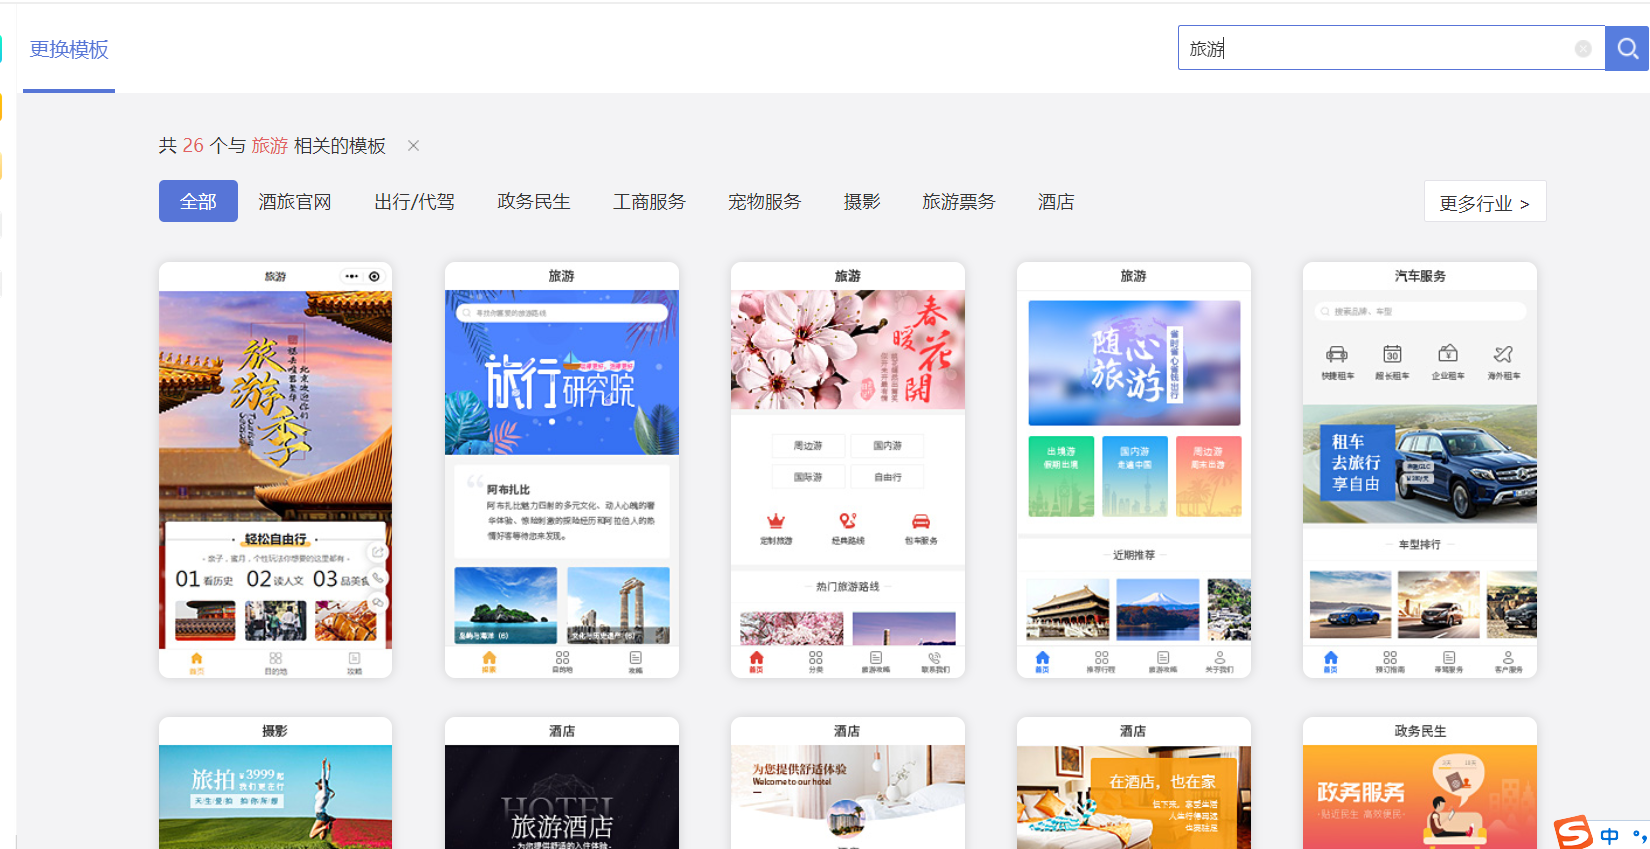Click 国际游 button in third template
1650x849 pixels.
(808, 477)
